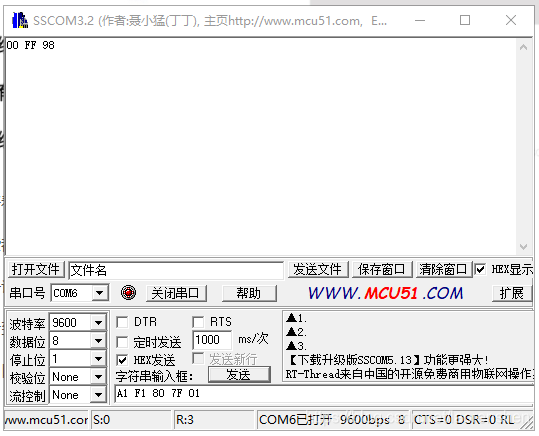Screen dimensions: 539x436
Task: Open the WWW.MCU51.COM website link
Action: click(x=385, y=293)
